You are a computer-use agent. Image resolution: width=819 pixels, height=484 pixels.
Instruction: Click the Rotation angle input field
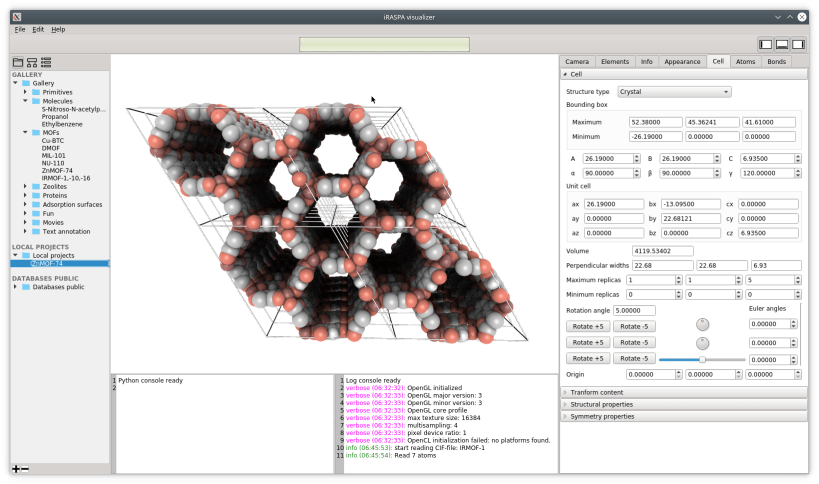coord(634,310)
